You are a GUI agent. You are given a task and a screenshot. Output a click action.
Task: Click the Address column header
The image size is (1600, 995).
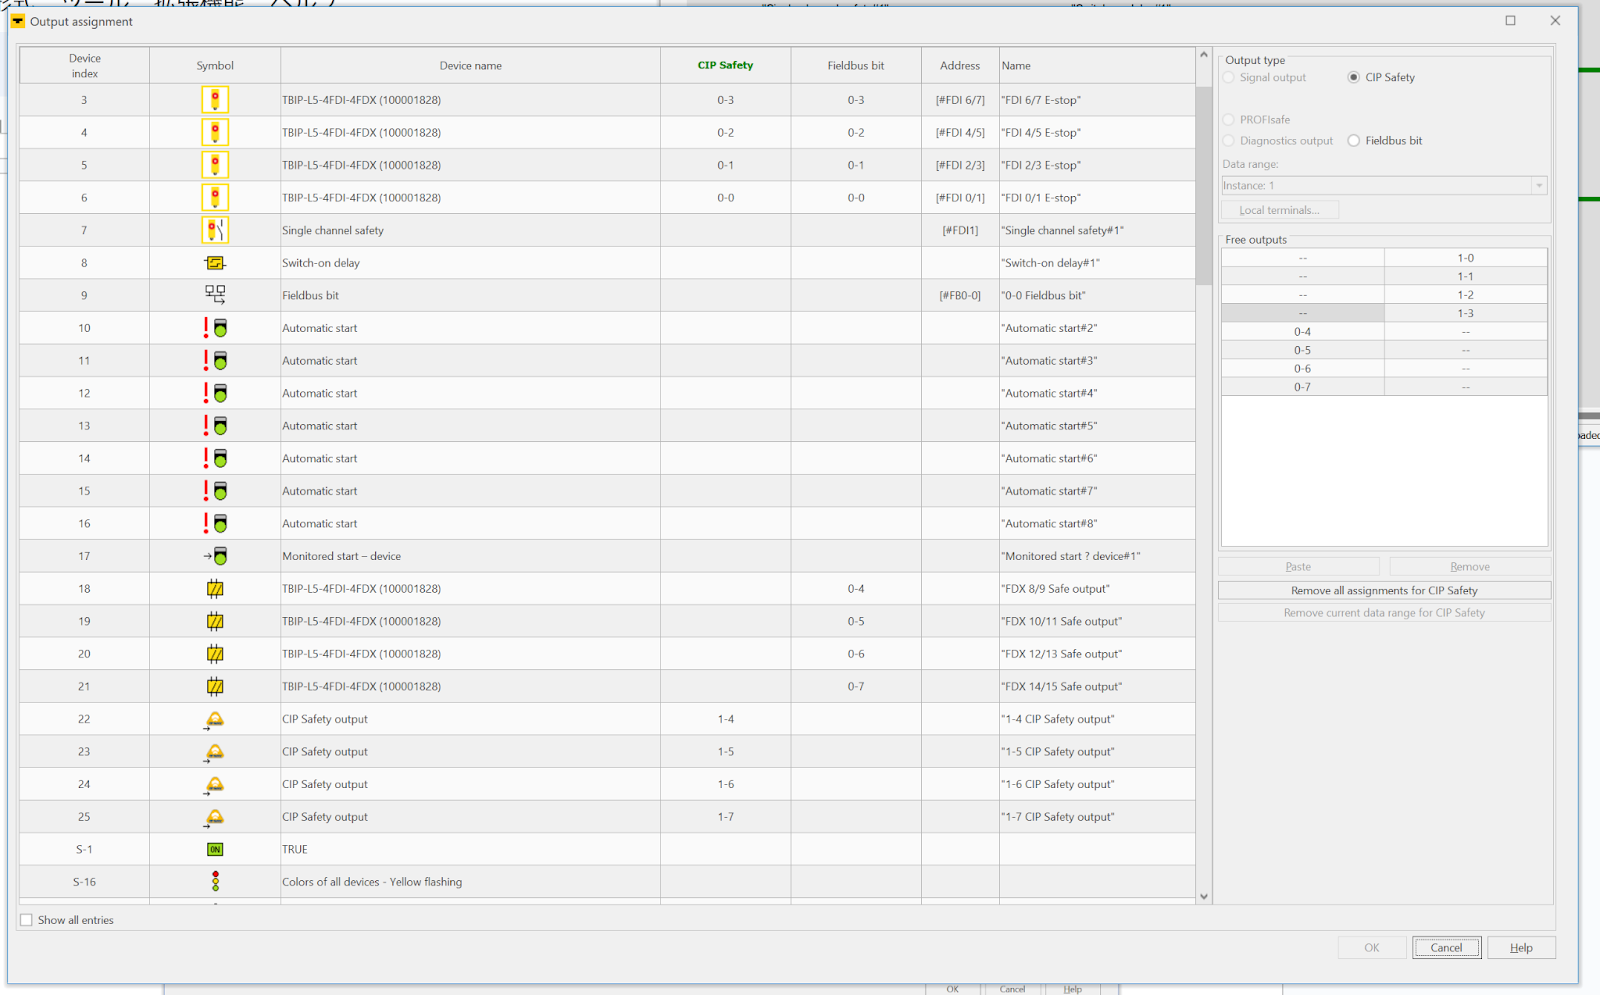tap(960, 65)
